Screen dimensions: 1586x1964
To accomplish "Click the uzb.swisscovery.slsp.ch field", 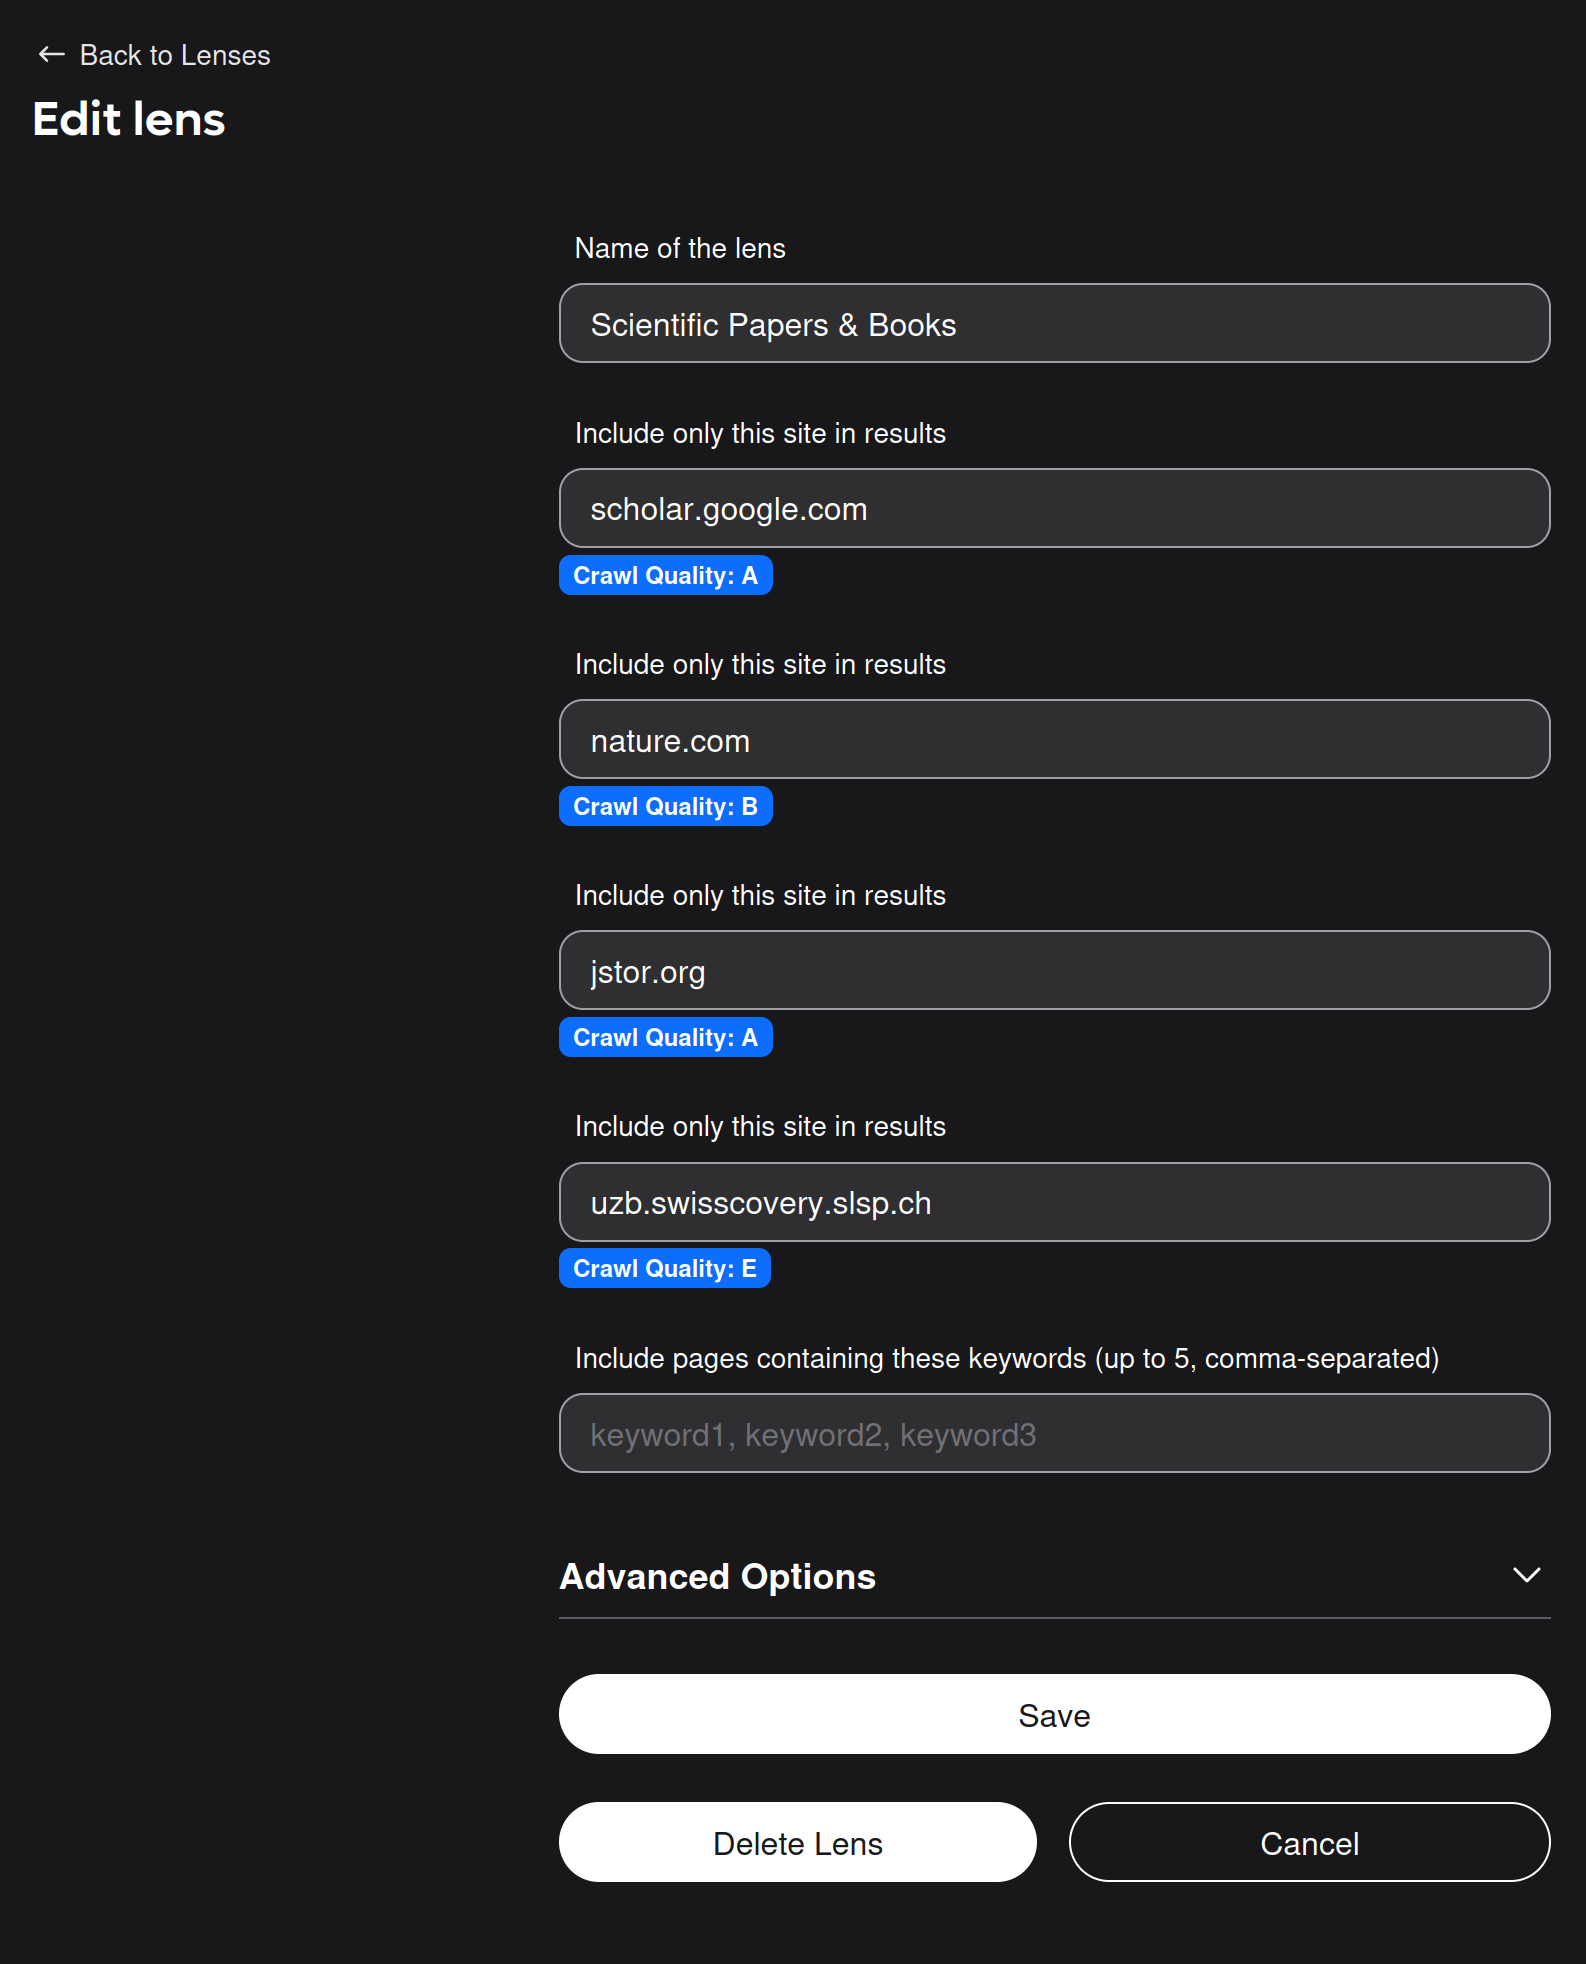I will pos(1054,1202).
